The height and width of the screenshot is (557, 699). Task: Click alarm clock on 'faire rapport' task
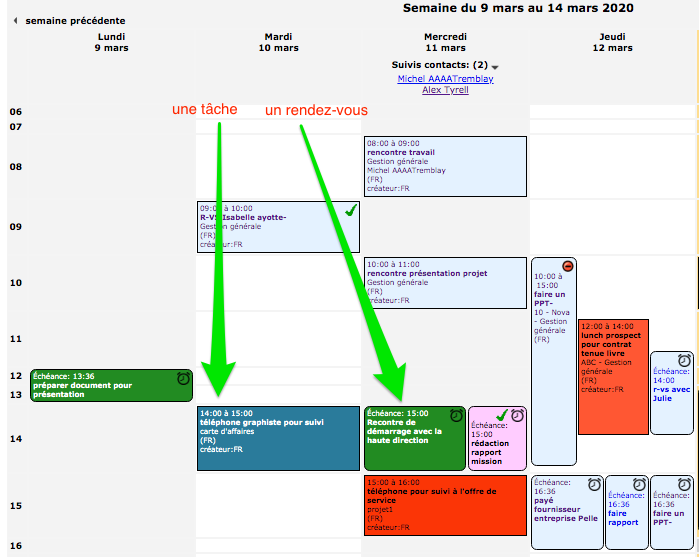[638, 484]
